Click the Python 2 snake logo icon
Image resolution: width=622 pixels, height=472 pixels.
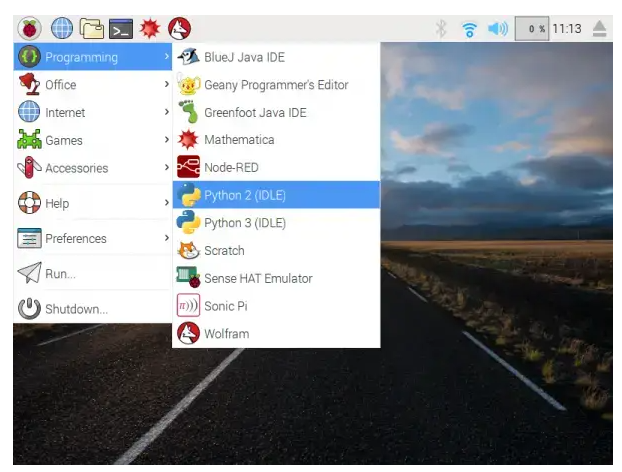[188, 195]
